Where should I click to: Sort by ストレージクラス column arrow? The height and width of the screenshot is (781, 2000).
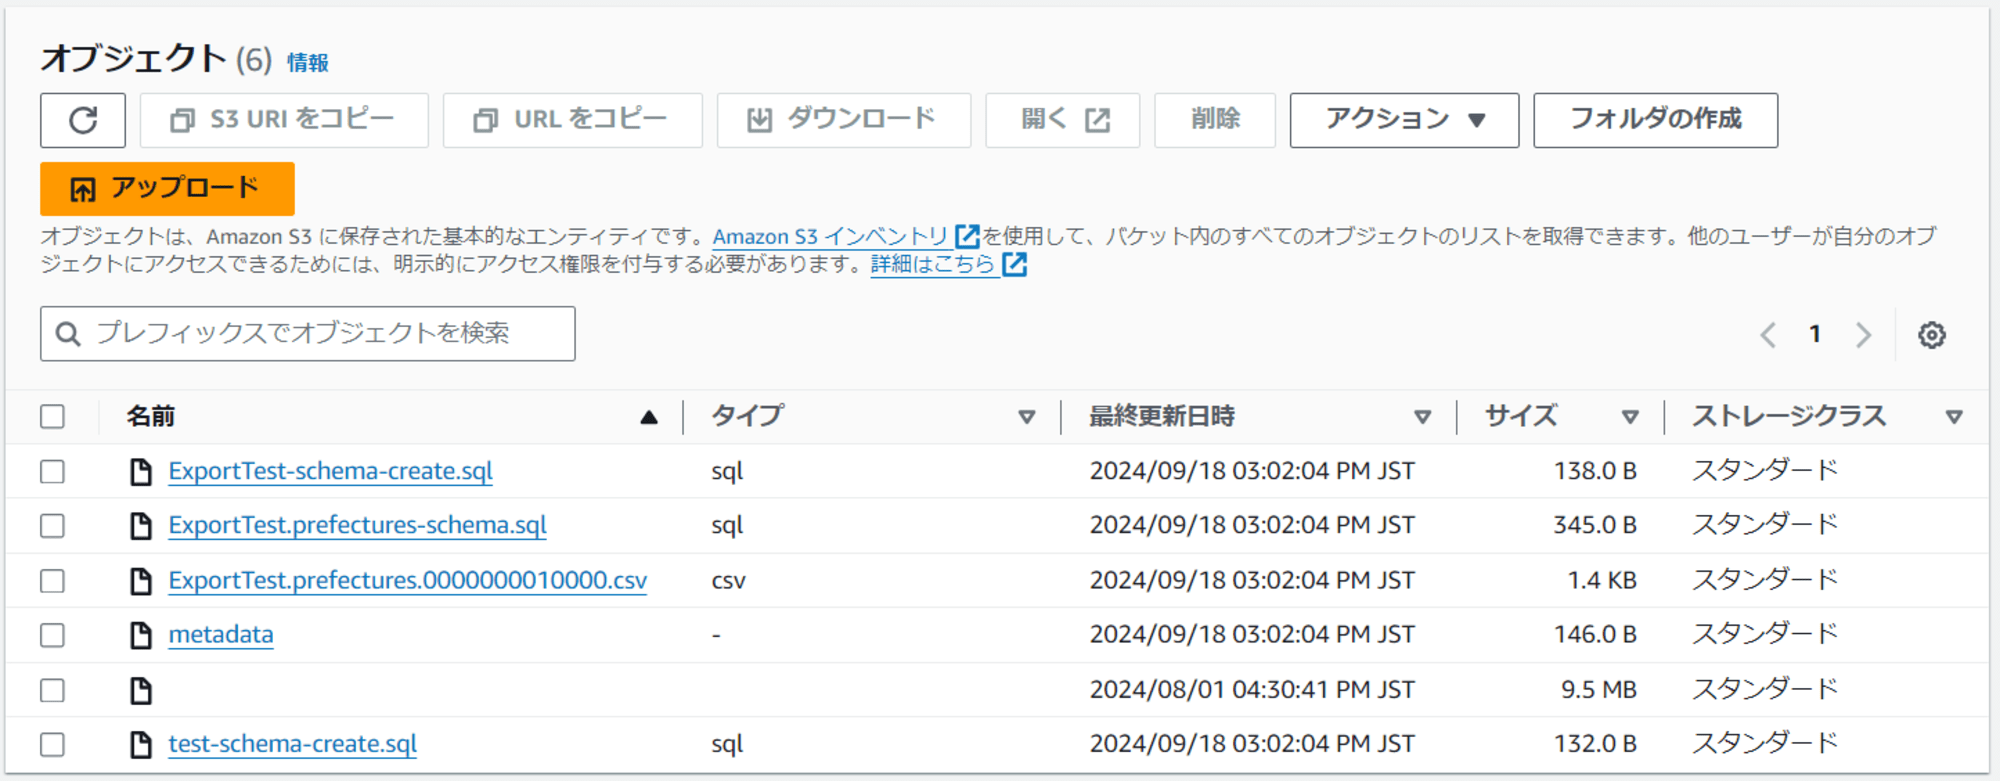point(1954,417)
